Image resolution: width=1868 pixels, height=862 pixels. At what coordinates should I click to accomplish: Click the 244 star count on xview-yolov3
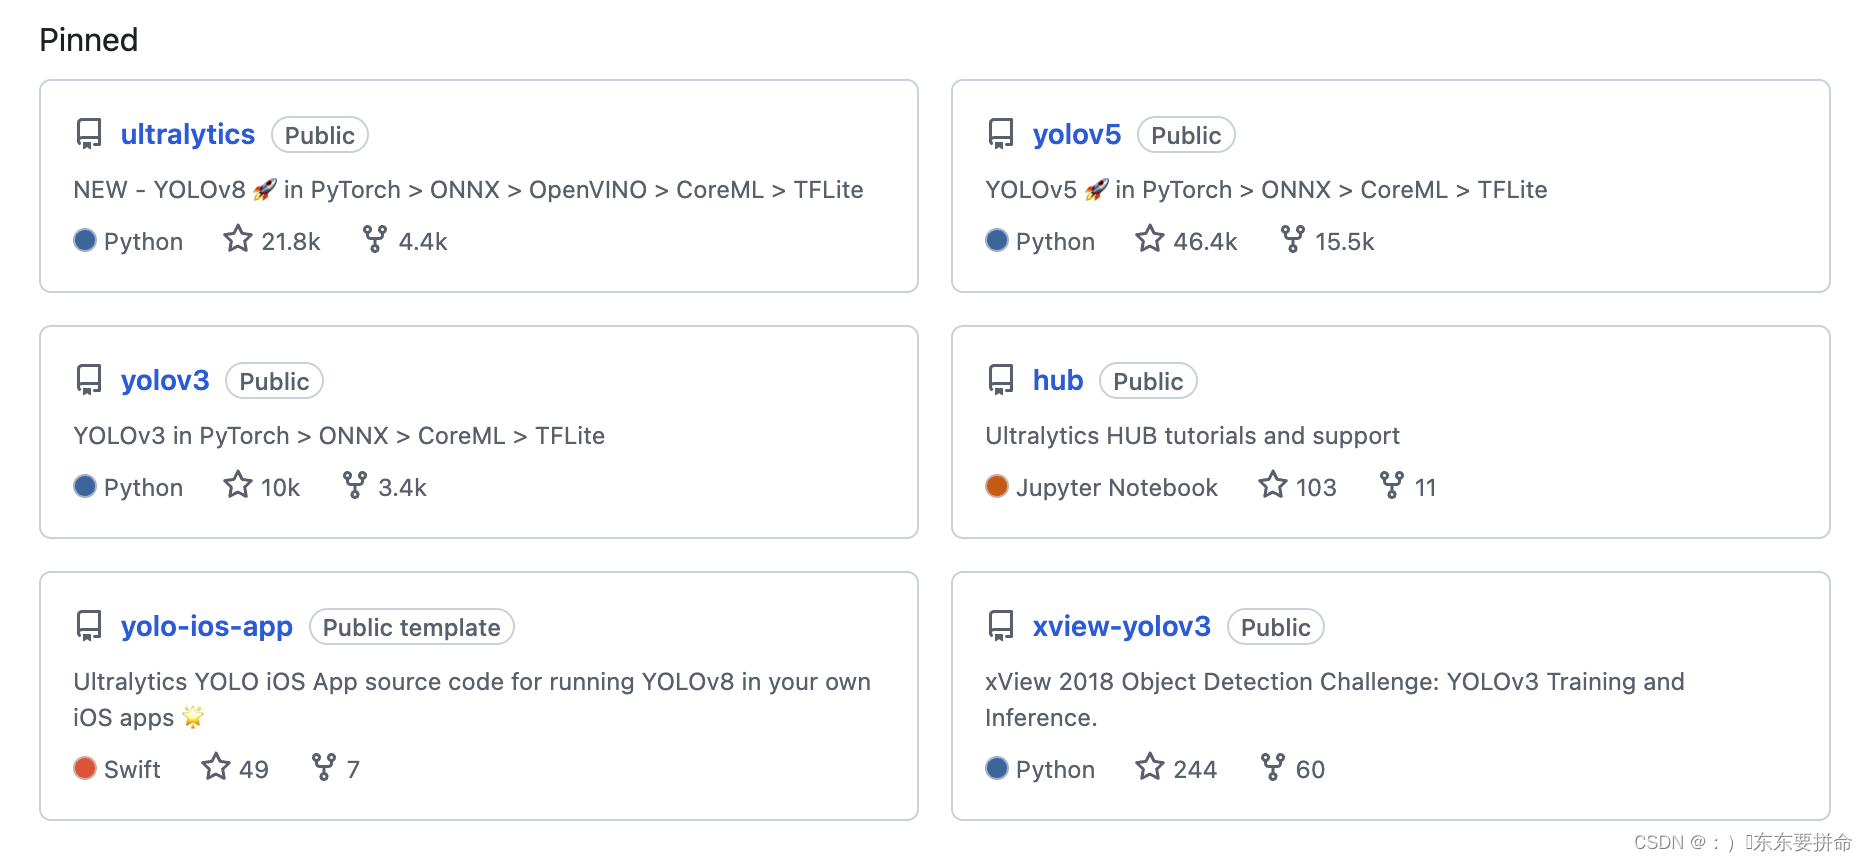click(1195, 770)
